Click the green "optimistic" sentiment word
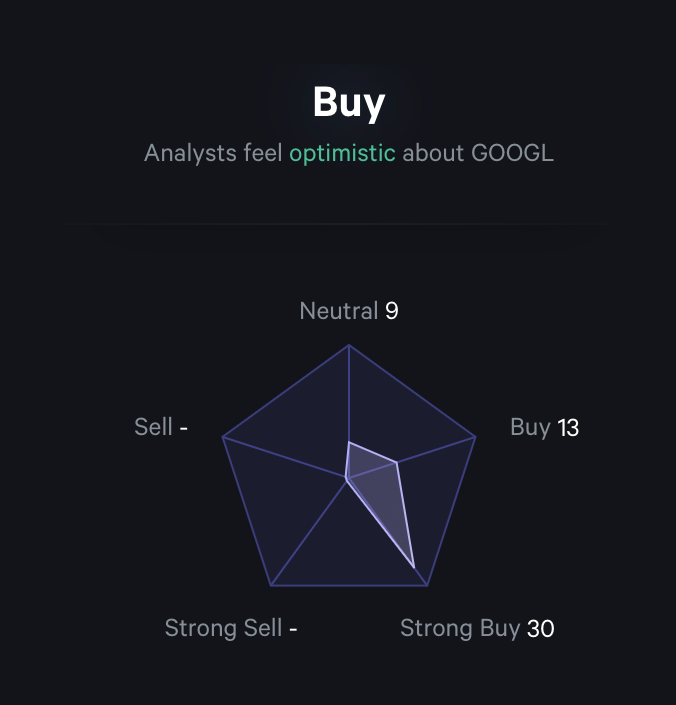This screenshot has width=676, height=705. click(x=342, y=153)
